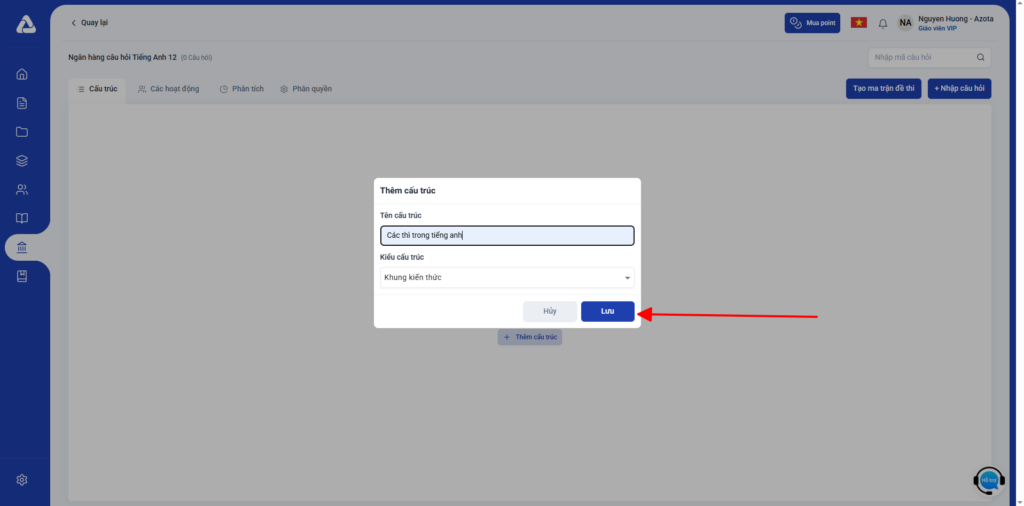
Task: Click the notification bell icon
Action: 882,23
